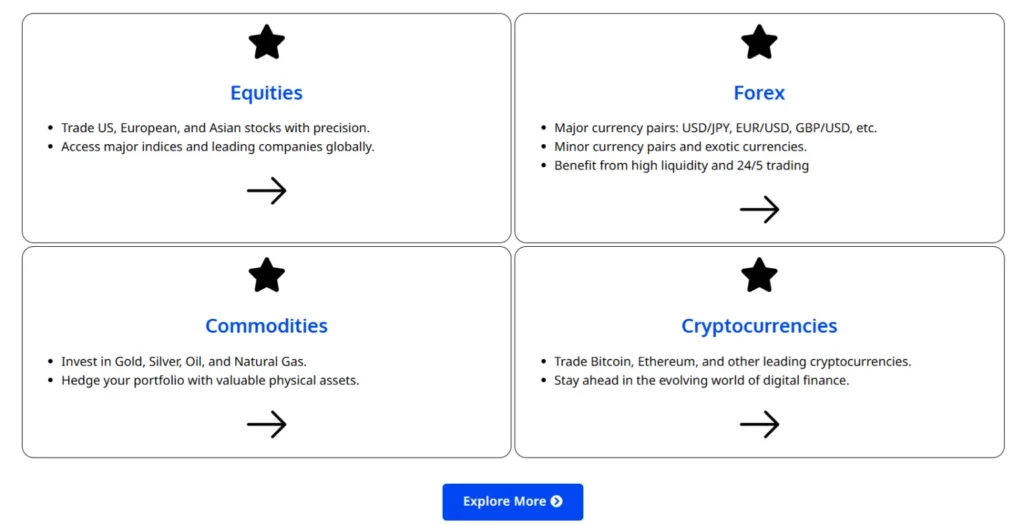The height and width of the screenshot is (525, 1024).
Task: Open the Cryptocurrencies heading link
Action: pos(759,326)
